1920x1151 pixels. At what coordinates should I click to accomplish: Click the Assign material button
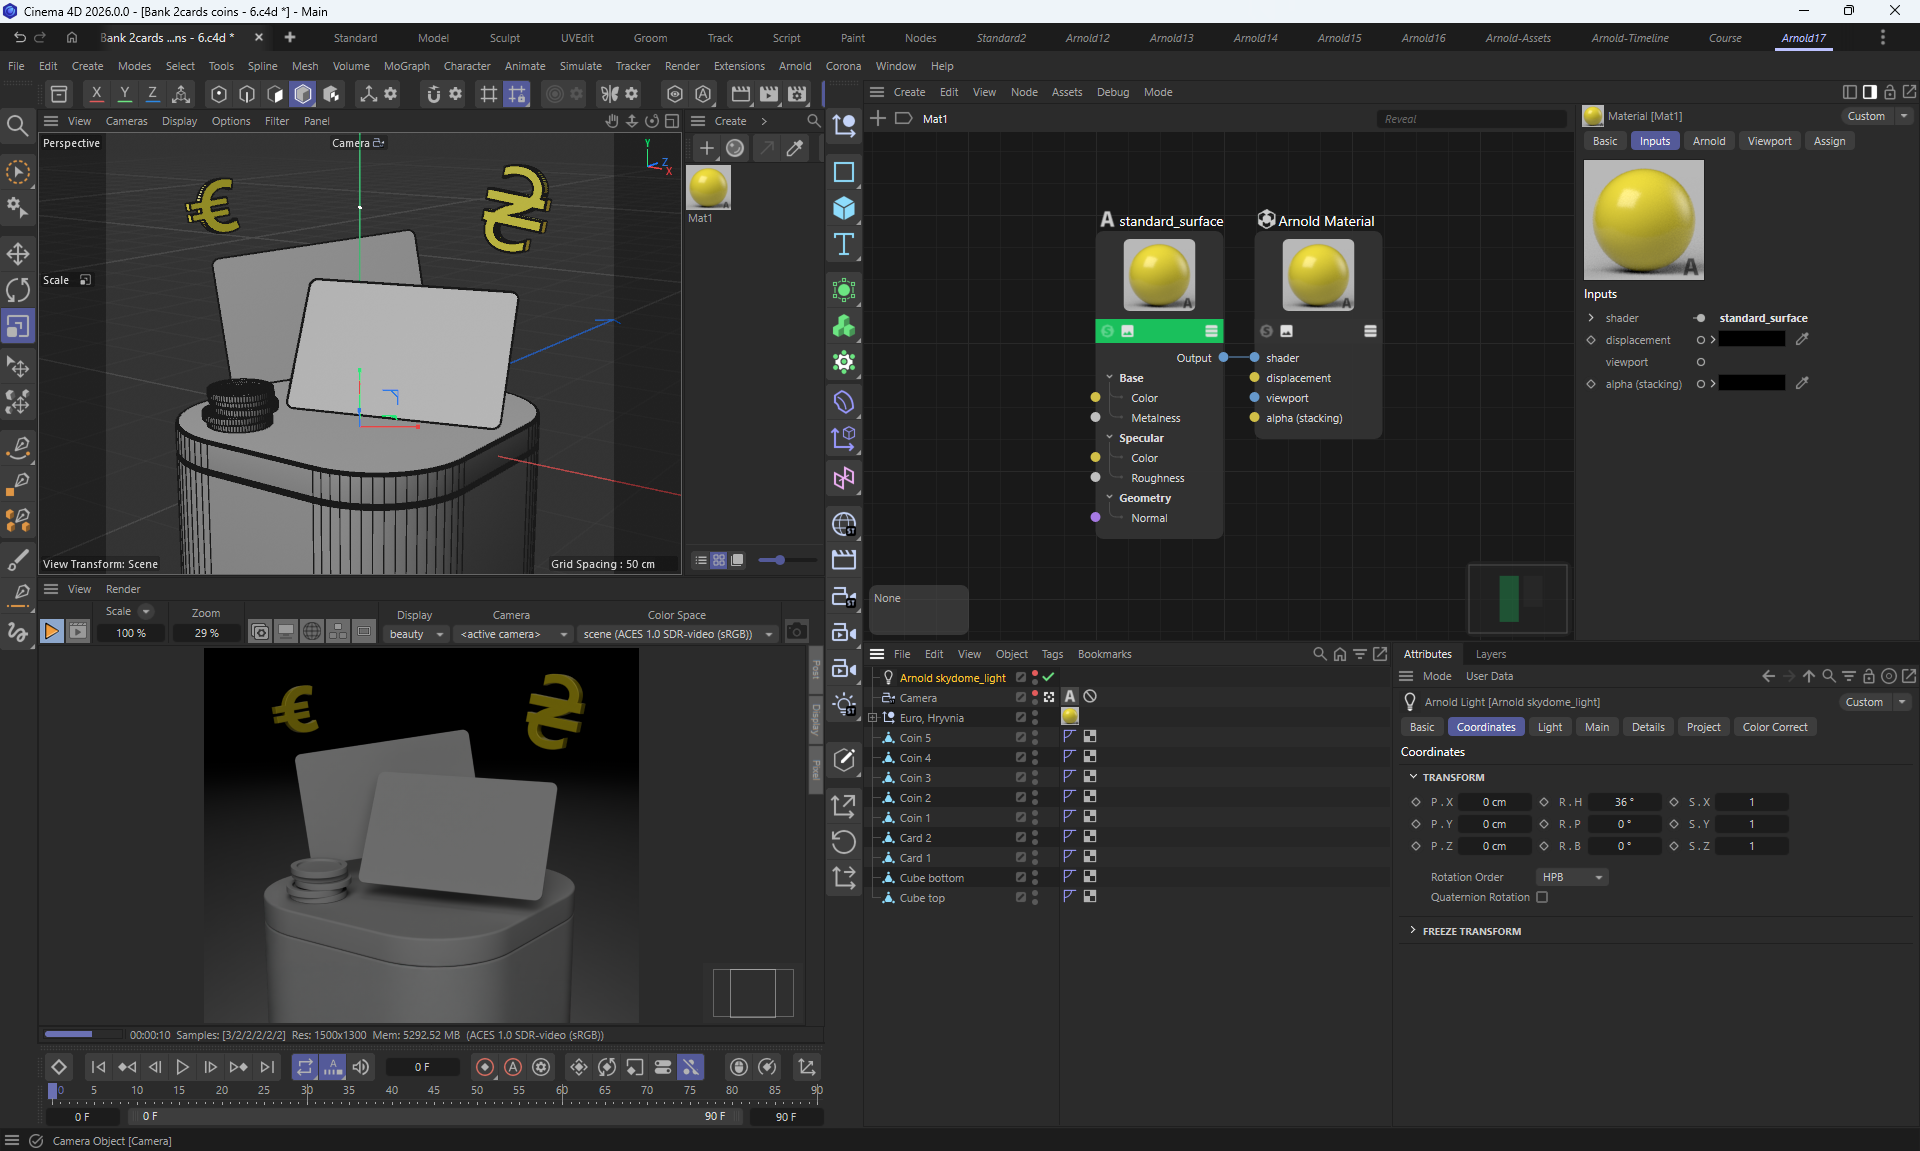coord(1829,141)
